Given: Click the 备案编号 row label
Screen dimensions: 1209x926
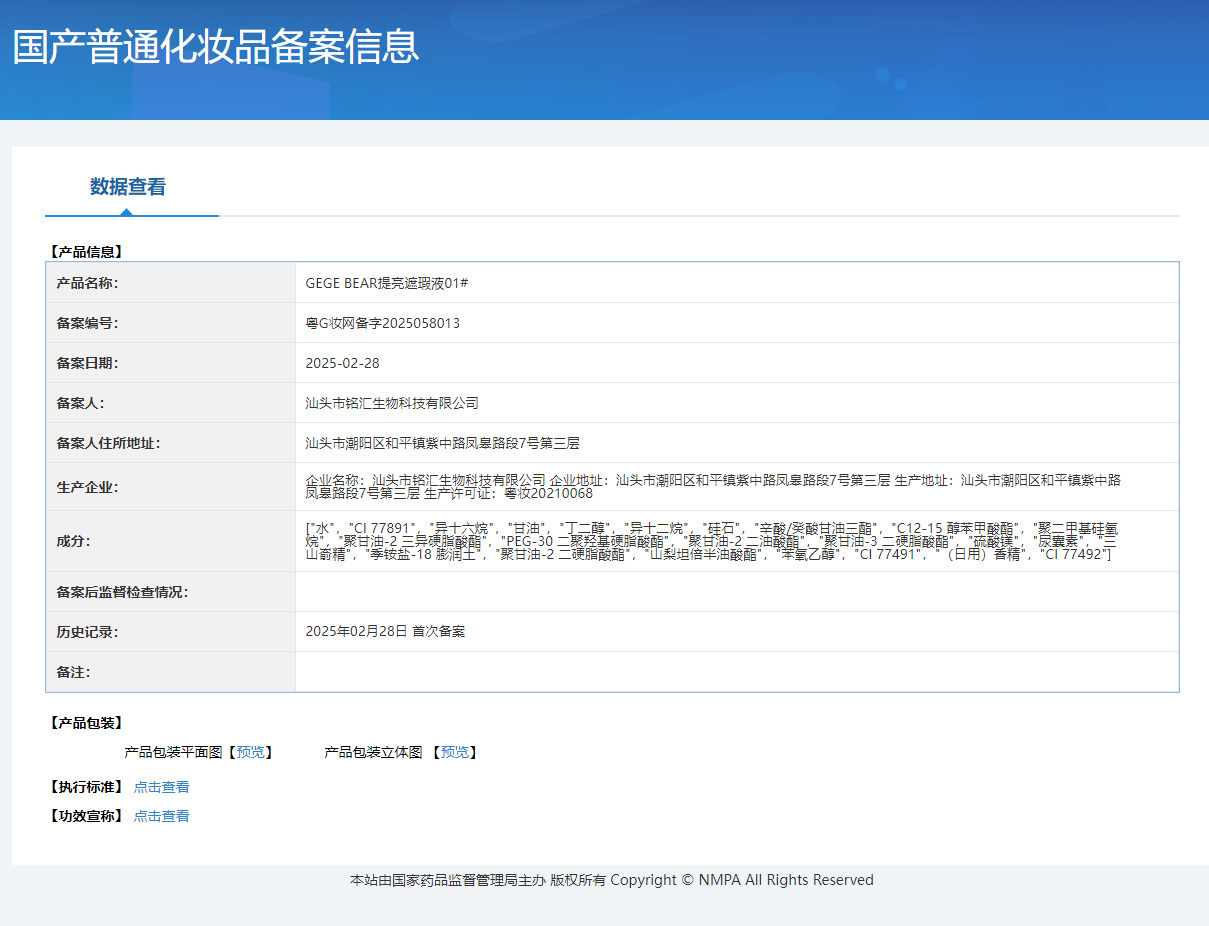Looking at the screenshot, I should 87,323.
